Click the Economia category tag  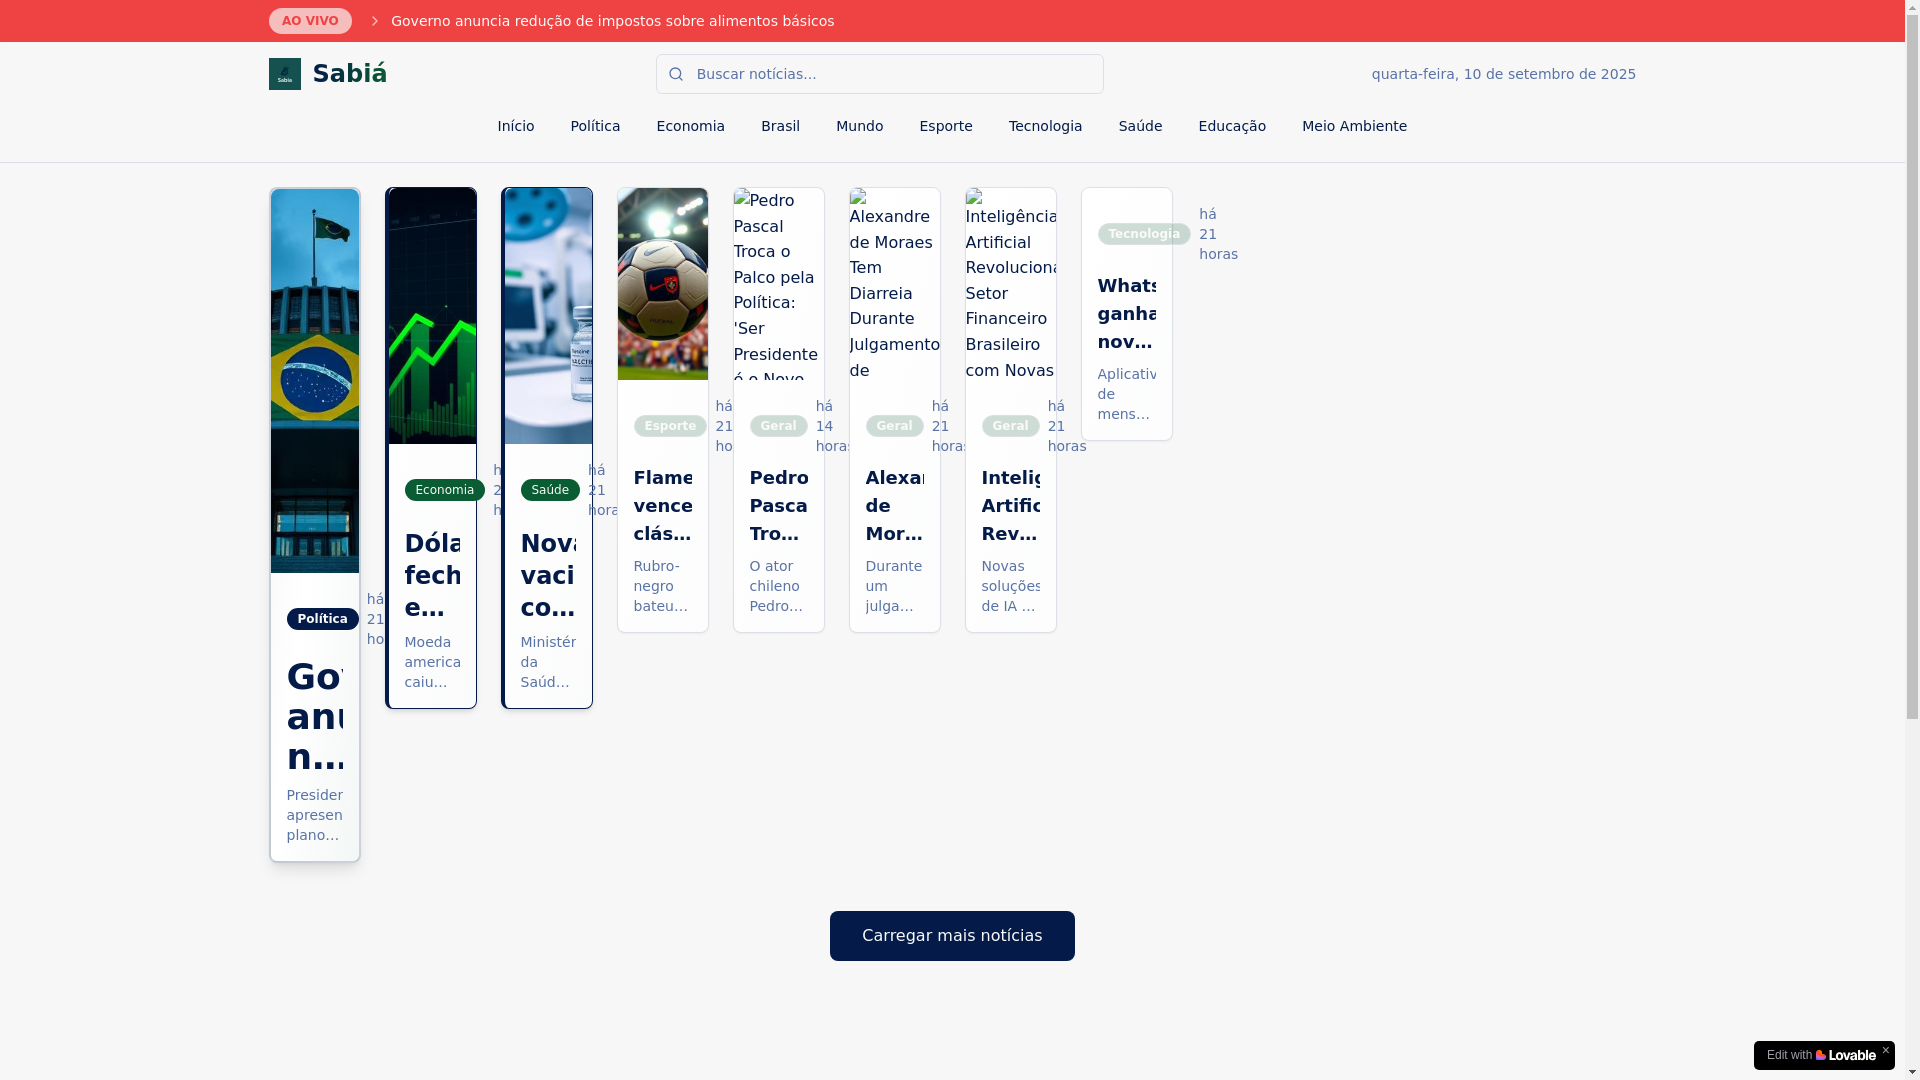tap(445, 490)
